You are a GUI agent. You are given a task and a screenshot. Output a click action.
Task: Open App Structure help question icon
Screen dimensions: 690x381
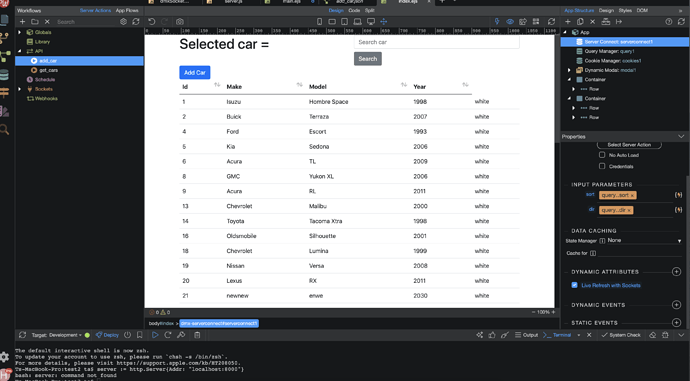point(669,22)
